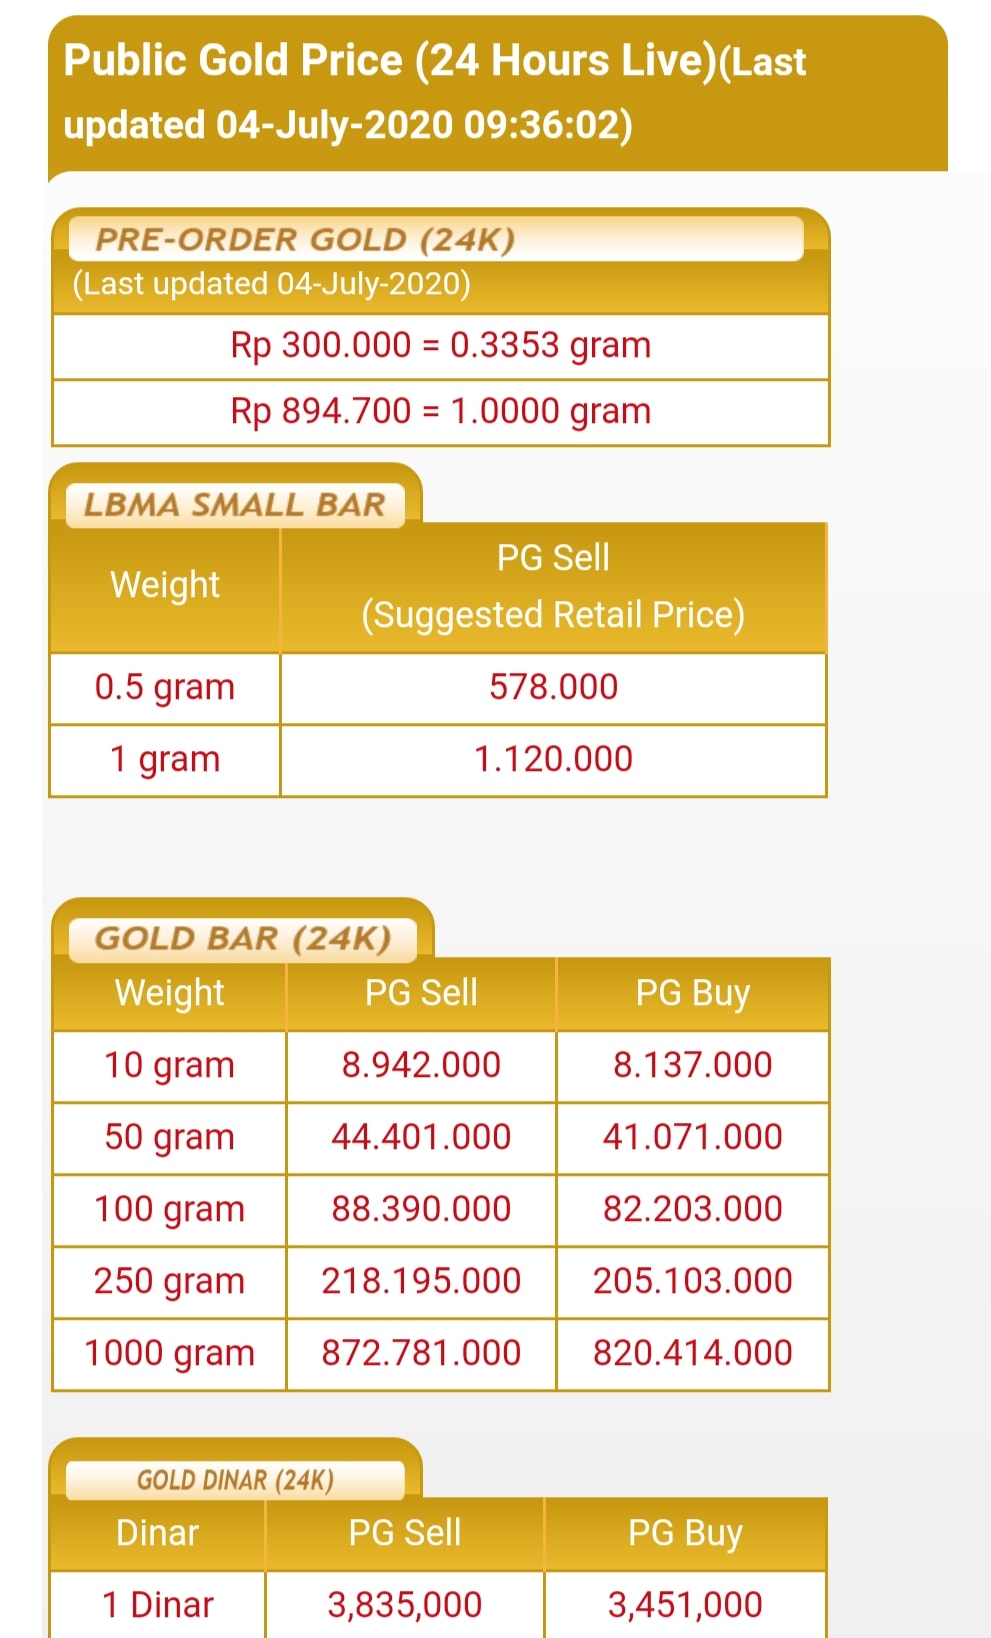Select the 250 gram PG Sell price 218.195.000

[421, 1282]
